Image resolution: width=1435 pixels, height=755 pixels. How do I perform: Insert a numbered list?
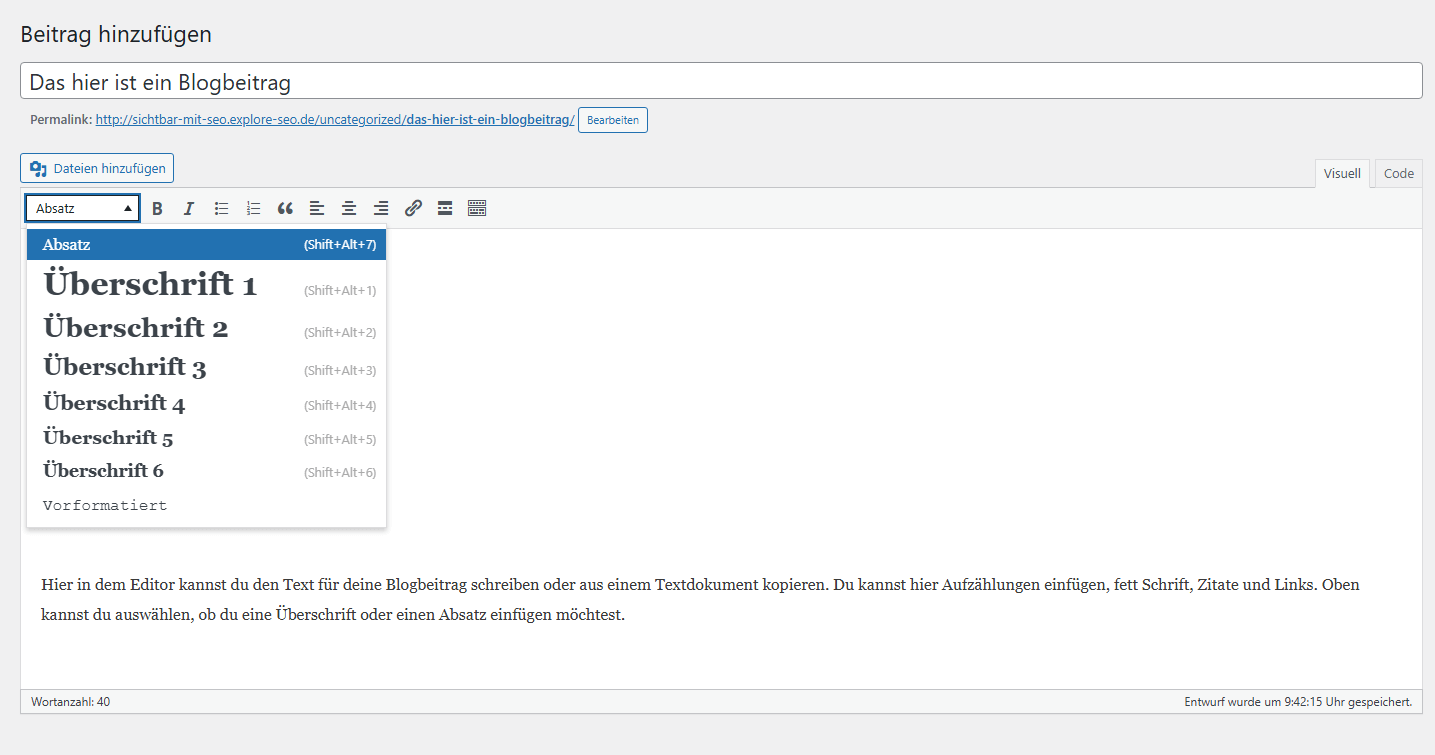(253, 208)
